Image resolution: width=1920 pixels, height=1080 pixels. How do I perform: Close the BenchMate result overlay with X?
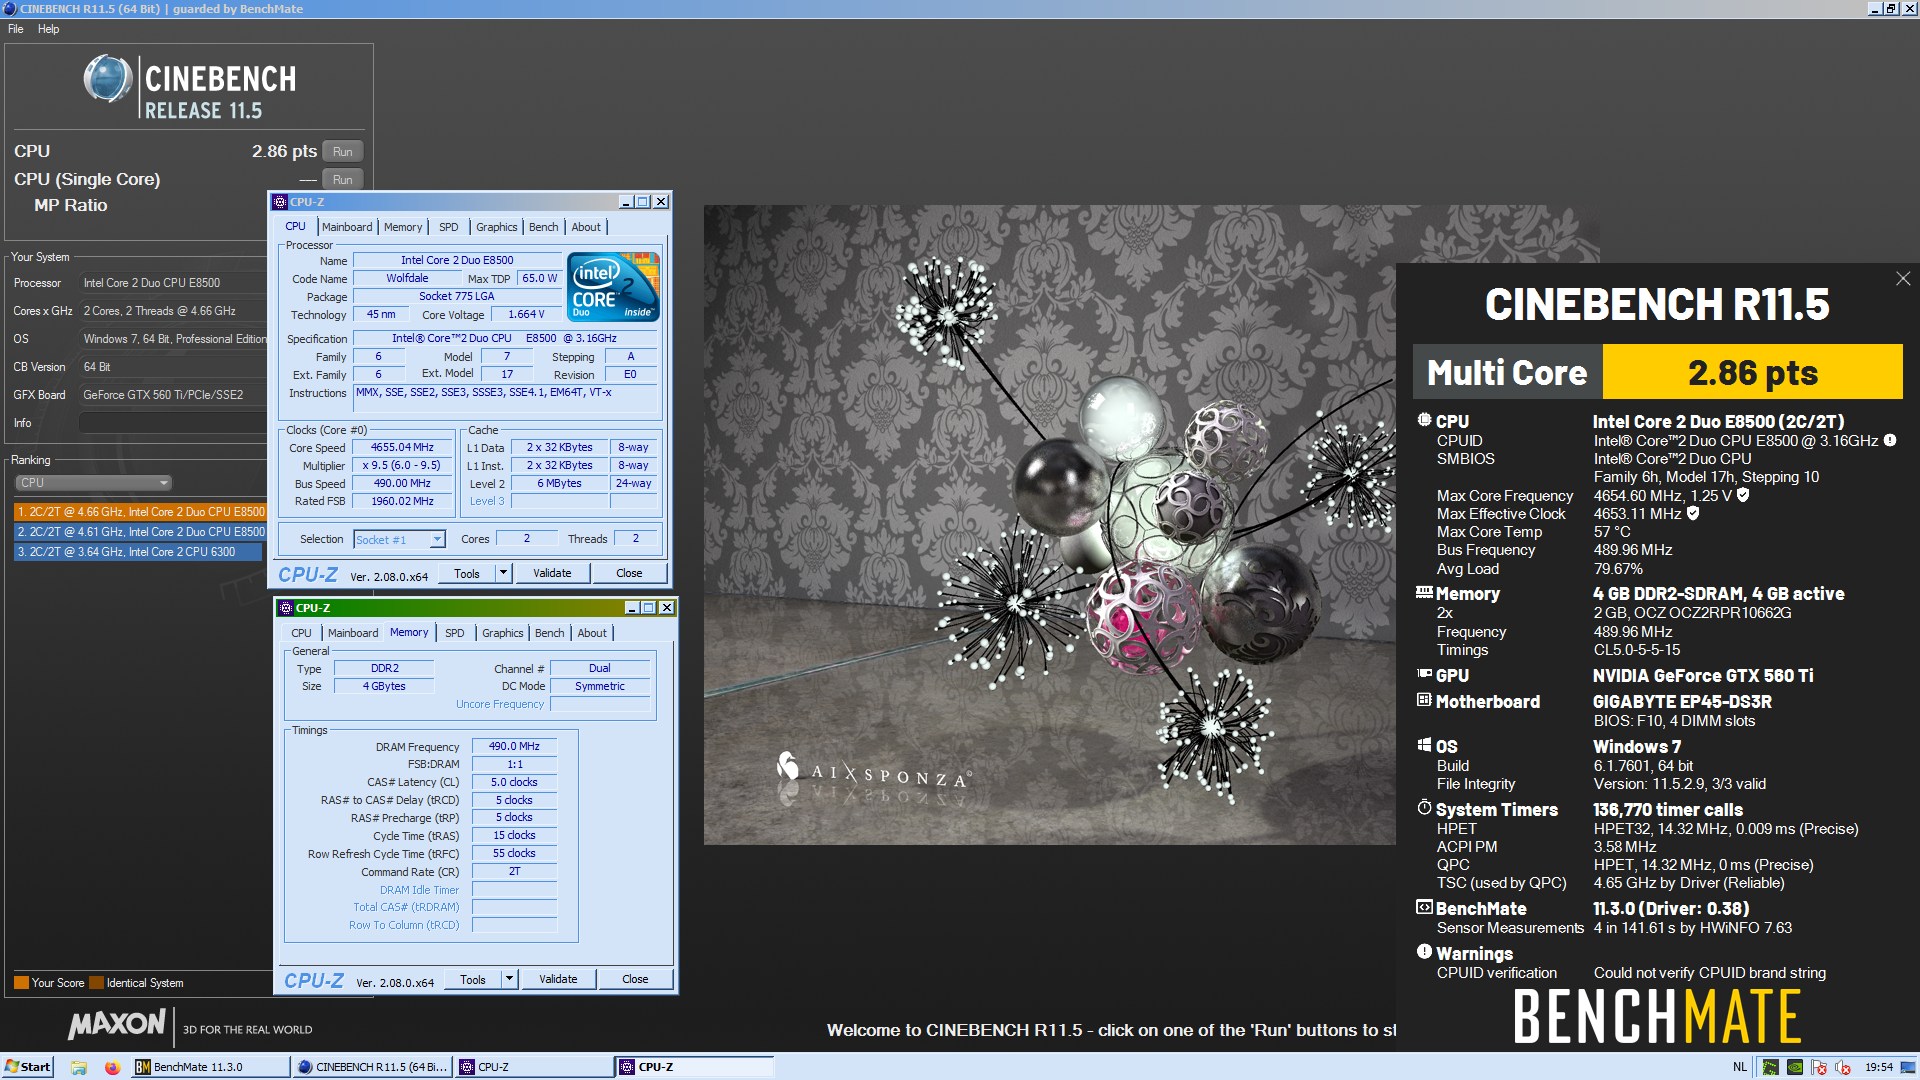(1902, 279)
